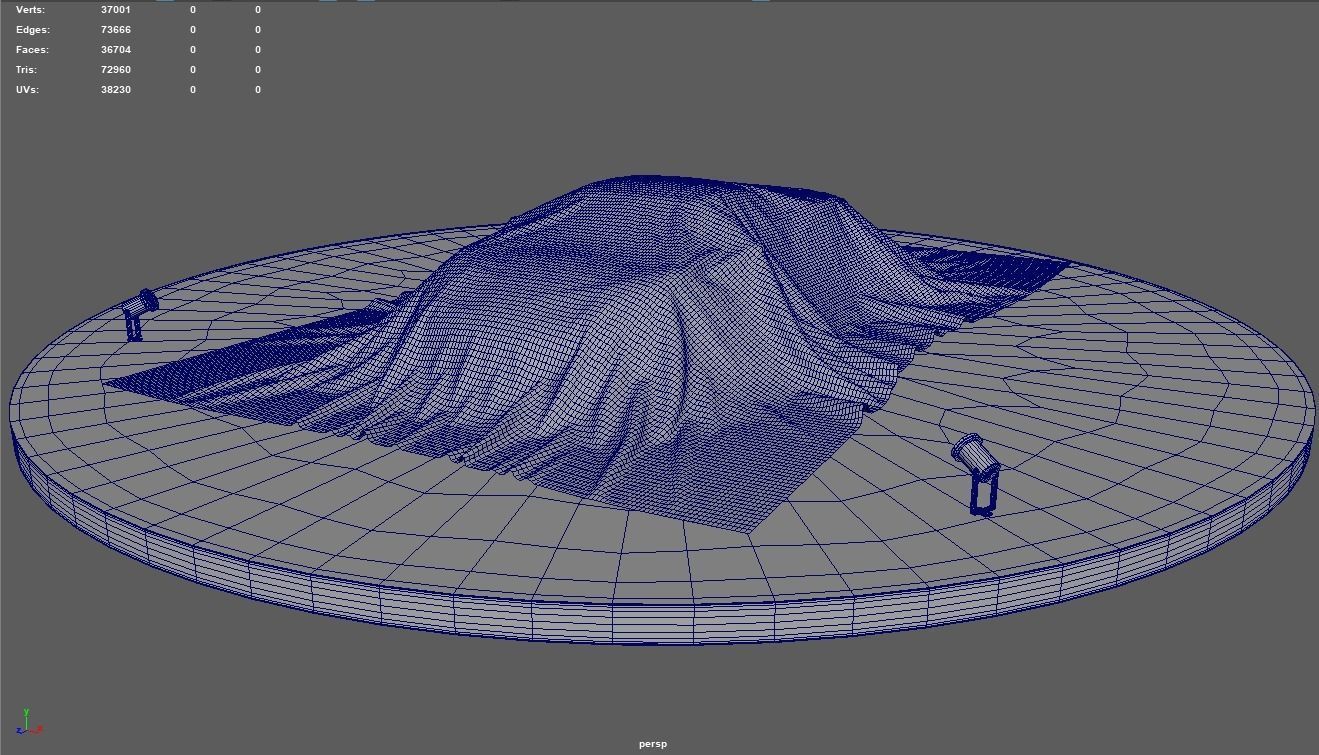This screenshot has width=1319, height=755.
Task: Click the "Verts:" heads-up label
Action: [x=30, y=10]
